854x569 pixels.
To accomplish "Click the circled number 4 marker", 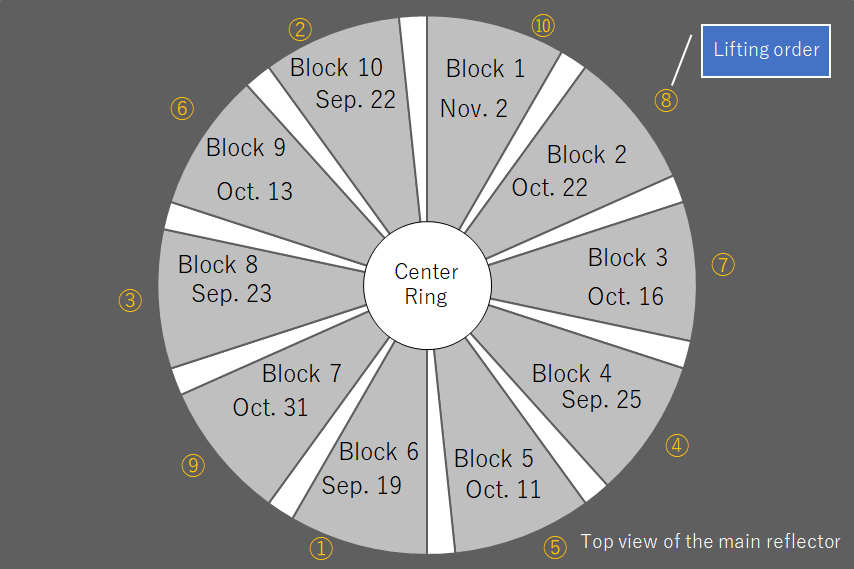I will (x=677, y=445).
